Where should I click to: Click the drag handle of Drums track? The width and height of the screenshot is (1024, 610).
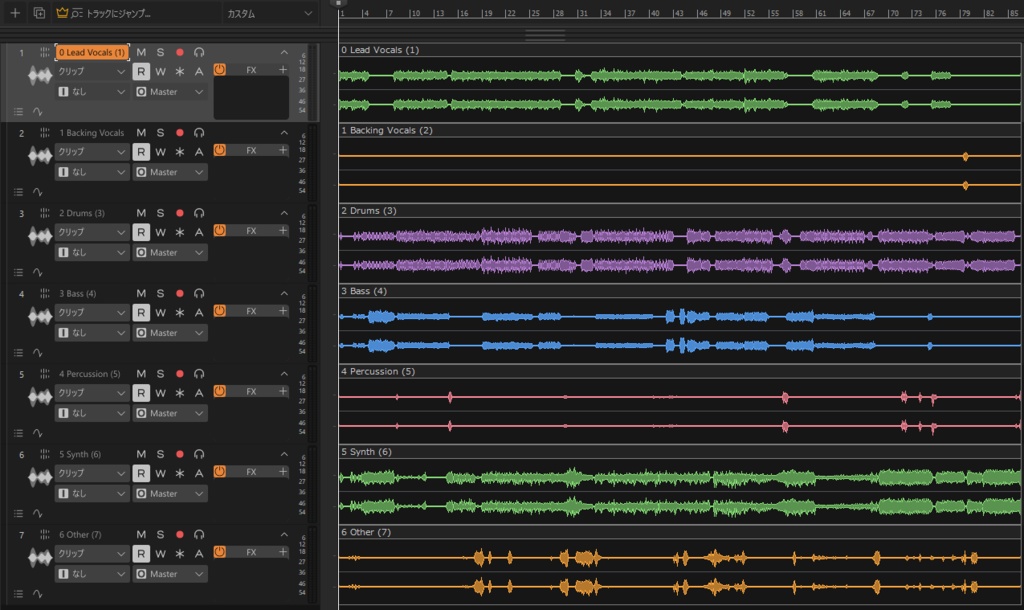(x=44, y=213)
